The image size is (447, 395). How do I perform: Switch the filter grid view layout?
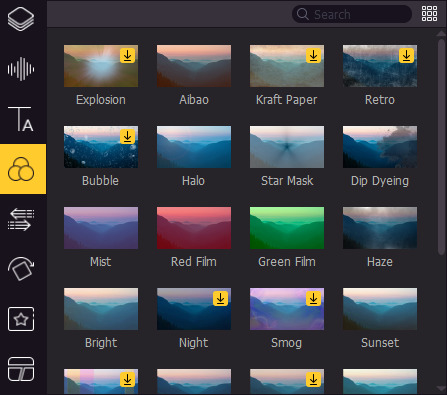(x=429, y=14)
